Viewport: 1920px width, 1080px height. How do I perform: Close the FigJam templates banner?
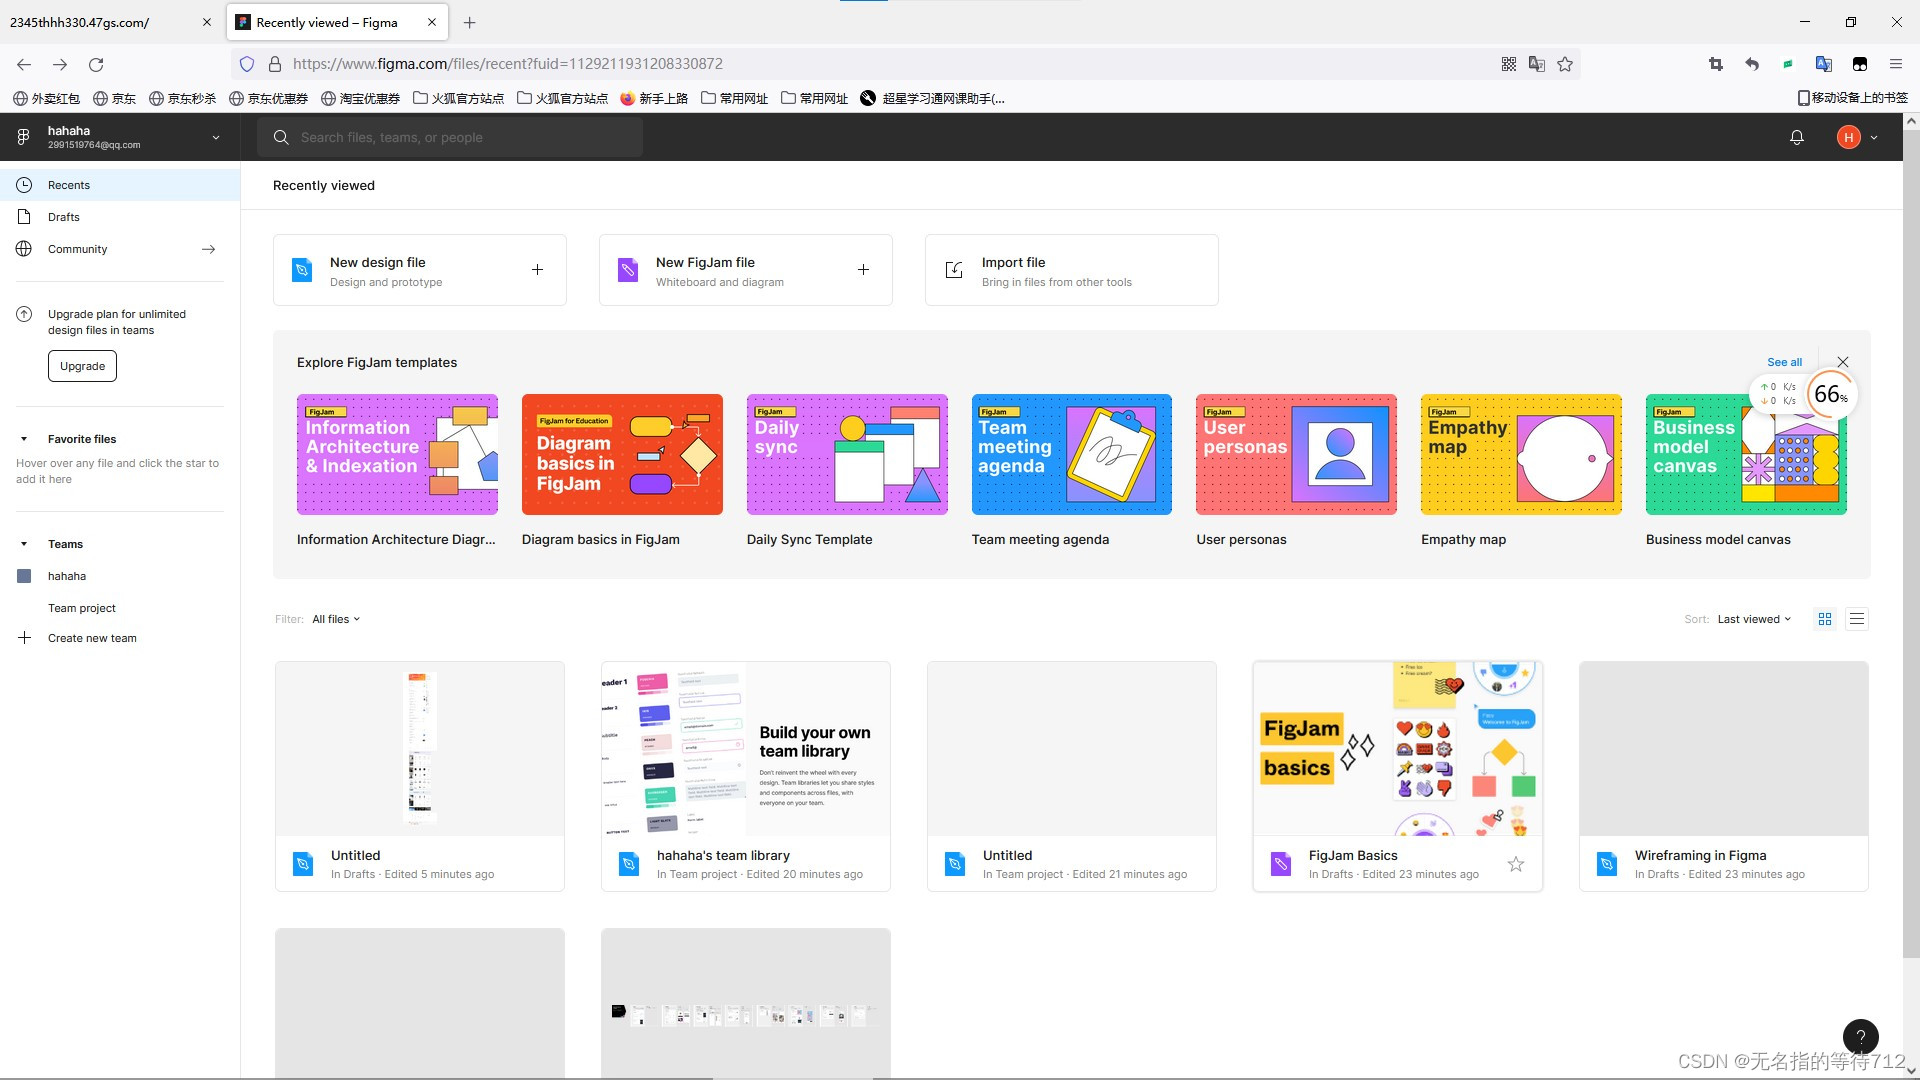click(1843, 362)
